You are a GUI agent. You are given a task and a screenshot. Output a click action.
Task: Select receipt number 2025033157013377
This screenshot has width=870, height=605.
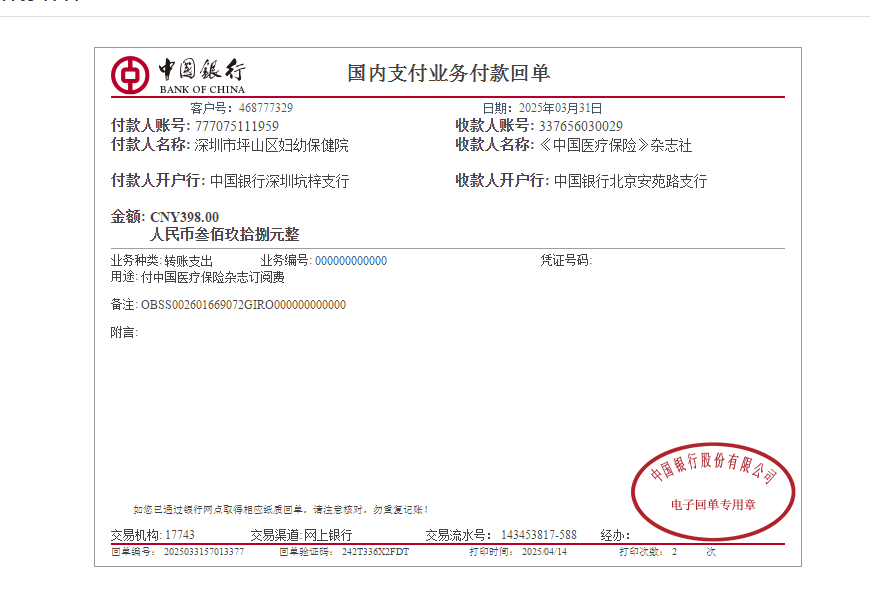tap(204, 552)
